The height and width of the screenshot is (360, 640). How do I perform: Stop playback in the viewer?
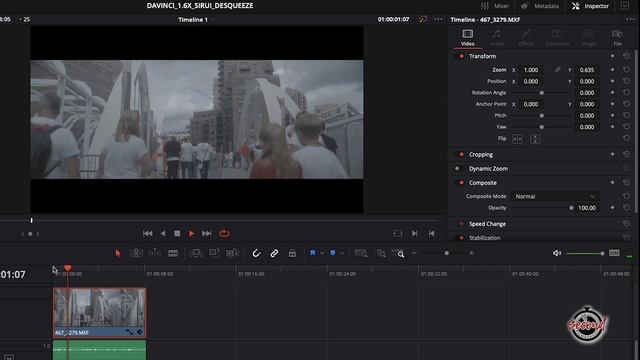[177, 233]
